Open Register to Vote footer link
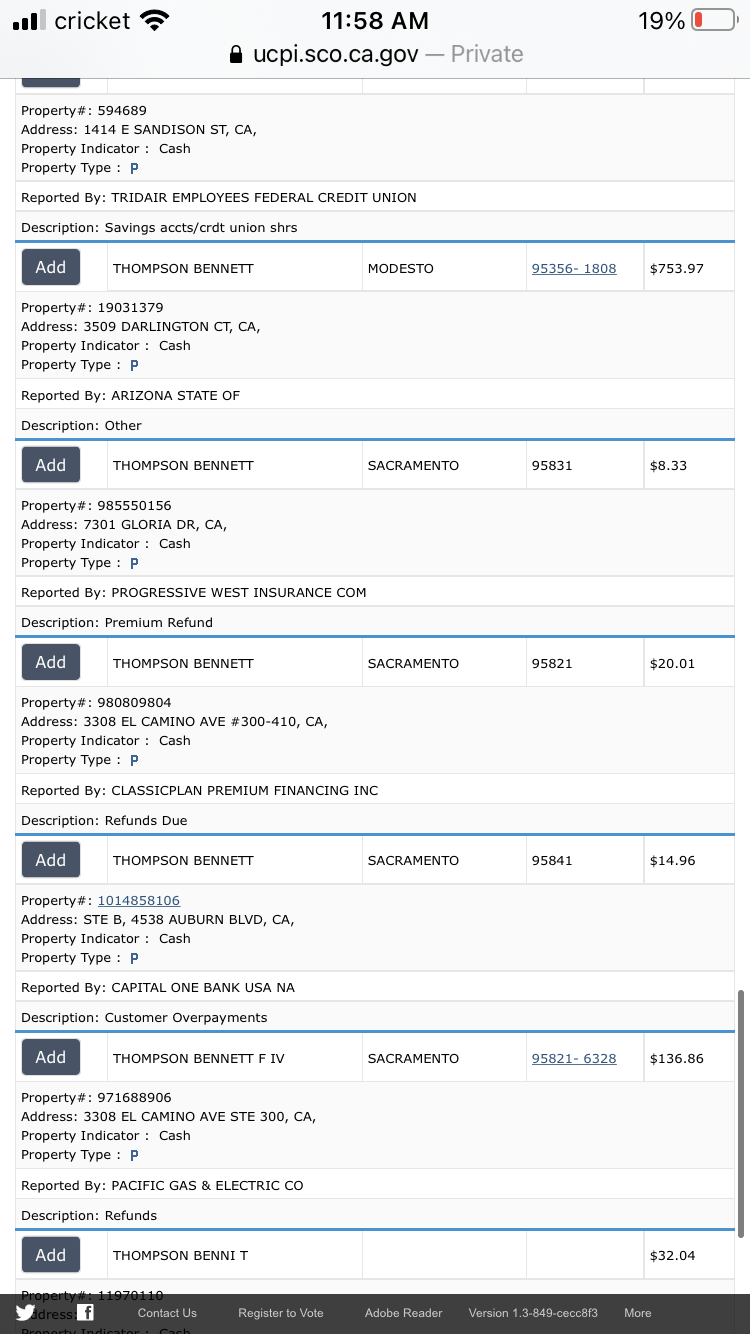 (x=281, y=1313)
